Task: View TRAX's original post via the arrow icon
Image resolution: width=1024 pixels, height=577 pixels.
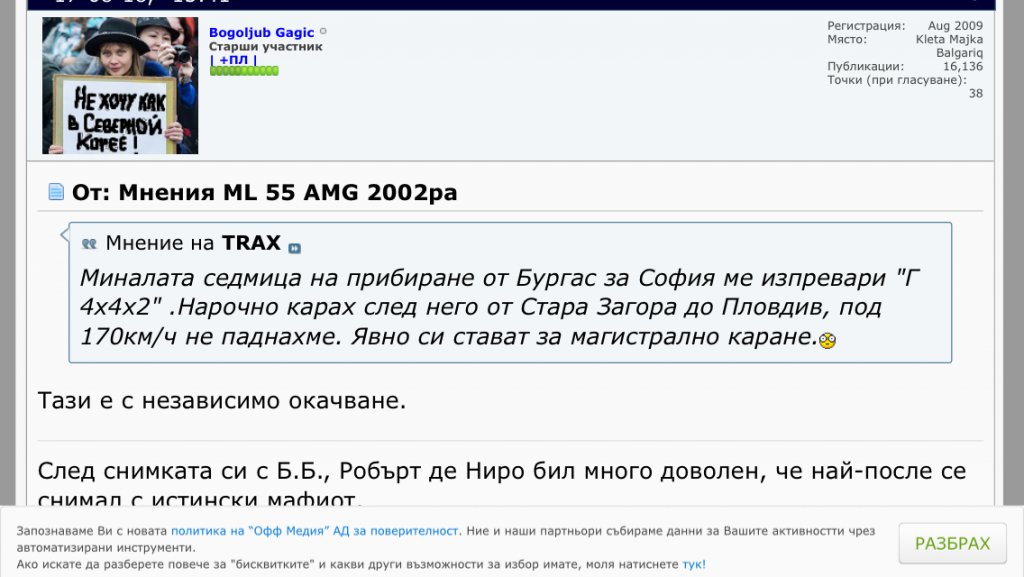Action: 295,248
